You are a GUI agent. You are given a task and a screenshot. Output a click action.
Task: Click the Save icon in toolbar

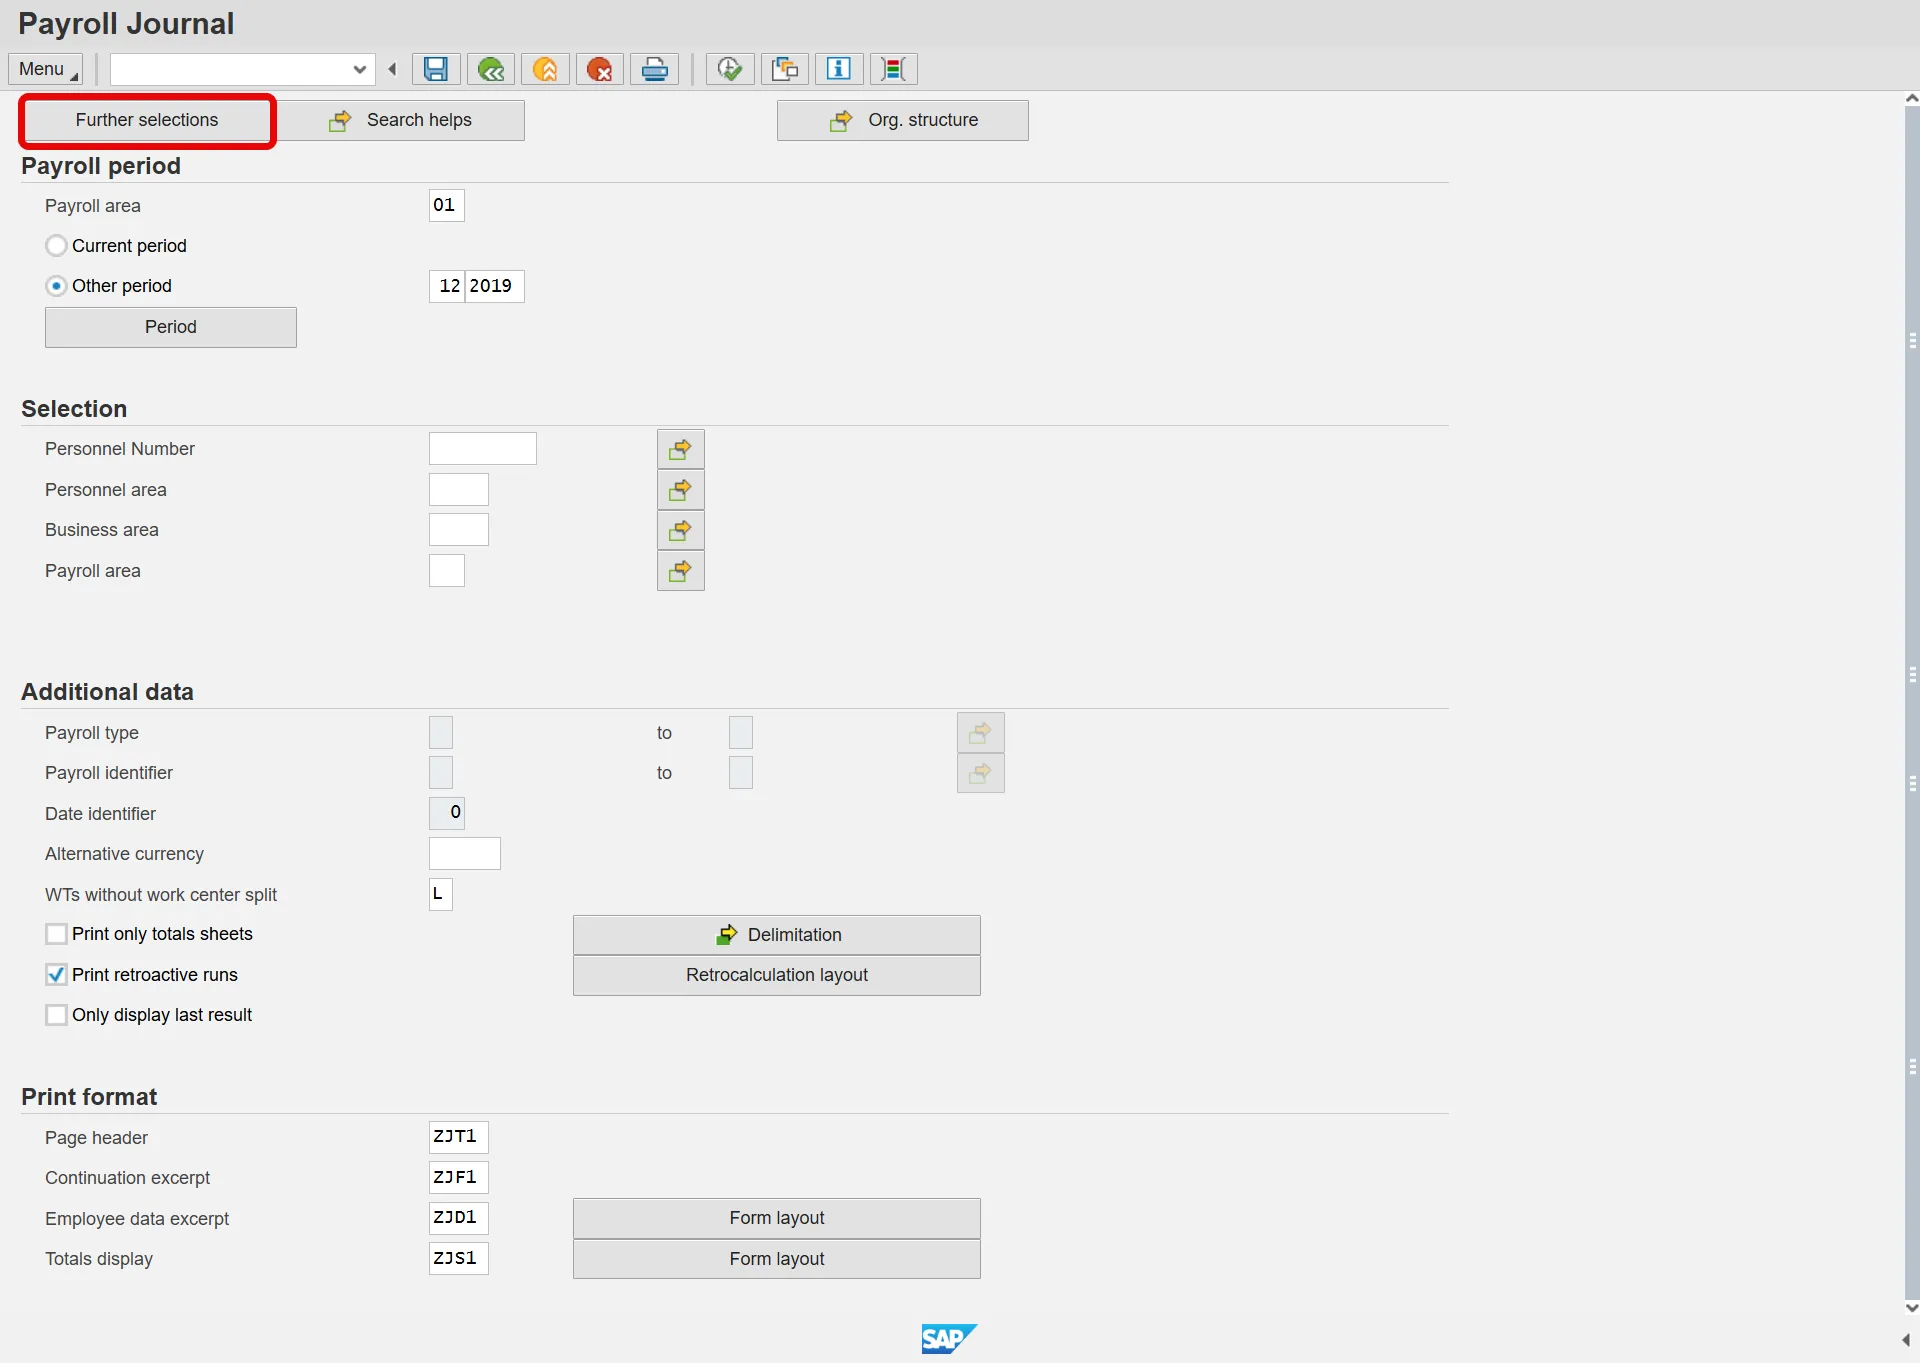[436, 69]
